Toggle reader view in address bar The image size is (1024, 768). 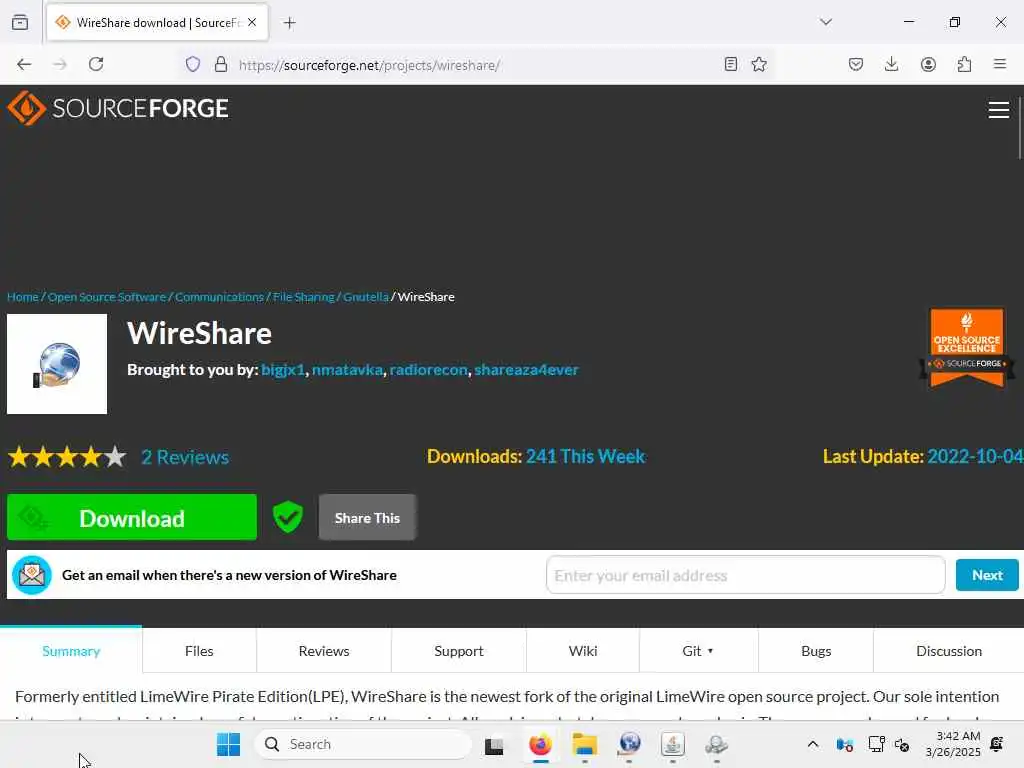tap(731, 64)
